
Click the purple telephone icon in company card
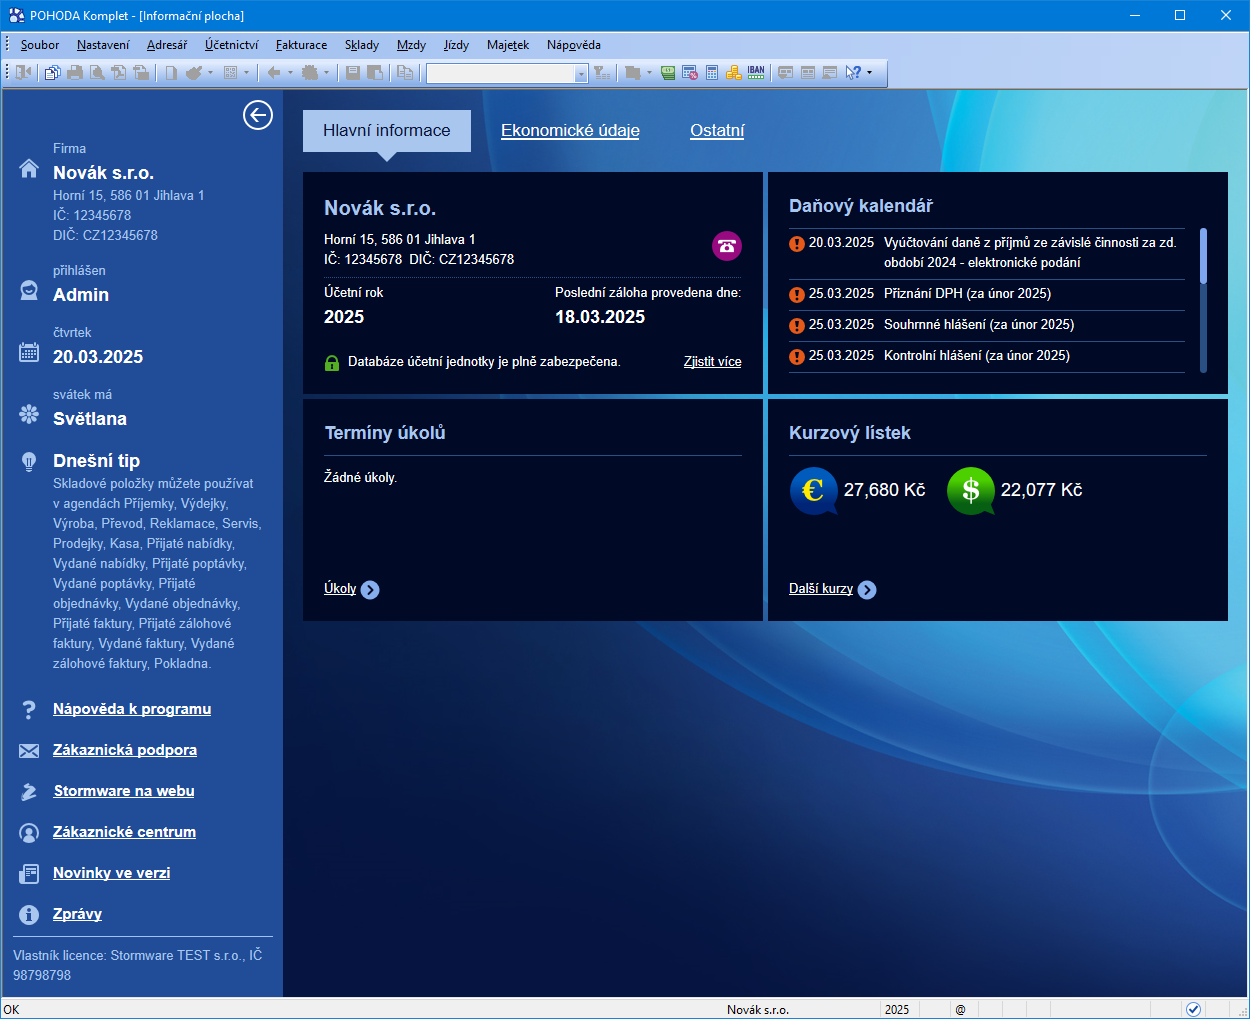coord(727,246)
